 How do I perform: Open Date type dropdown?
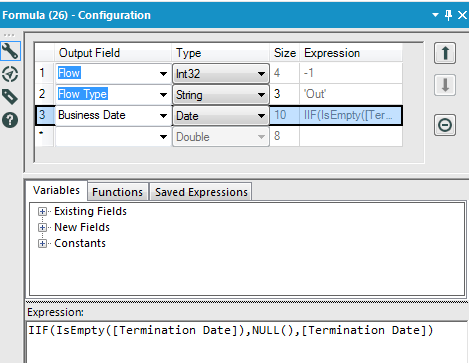221,116
